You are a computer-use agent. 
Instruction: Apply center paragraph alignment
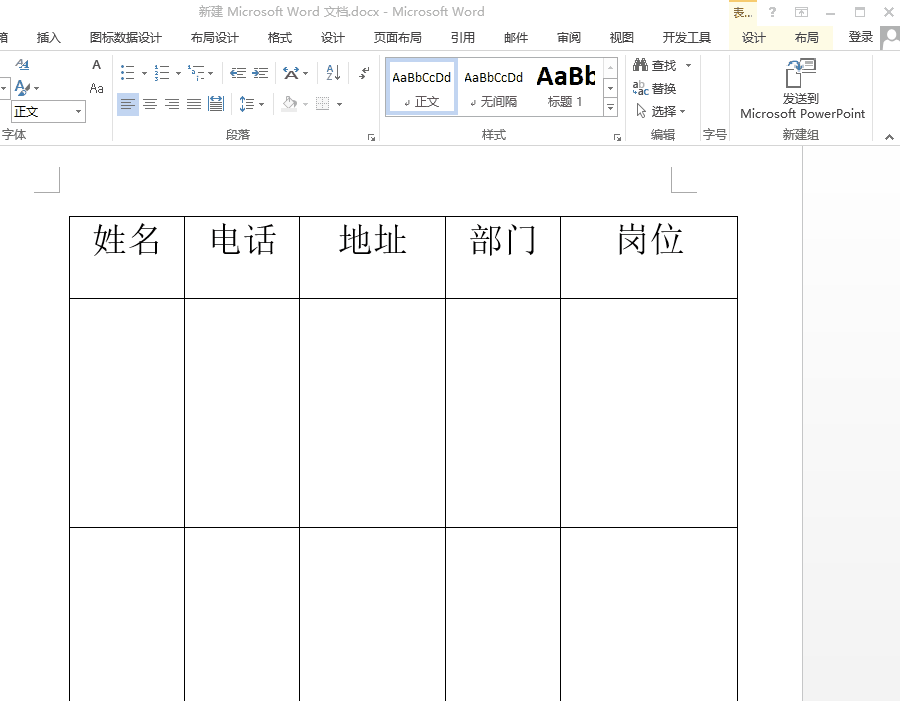click(x=149, y=104)
